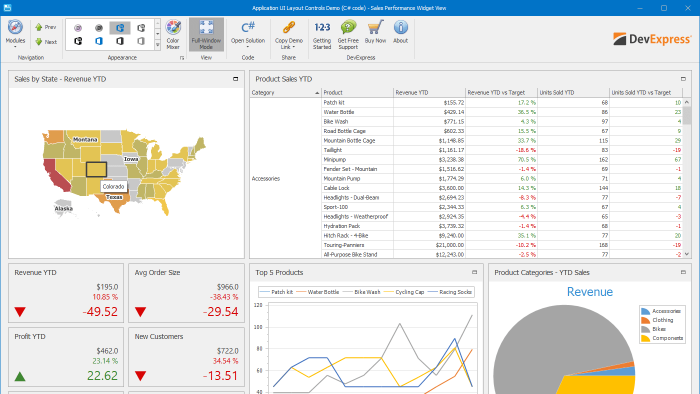Click the Buy Now cart icon

coord(375,28)
